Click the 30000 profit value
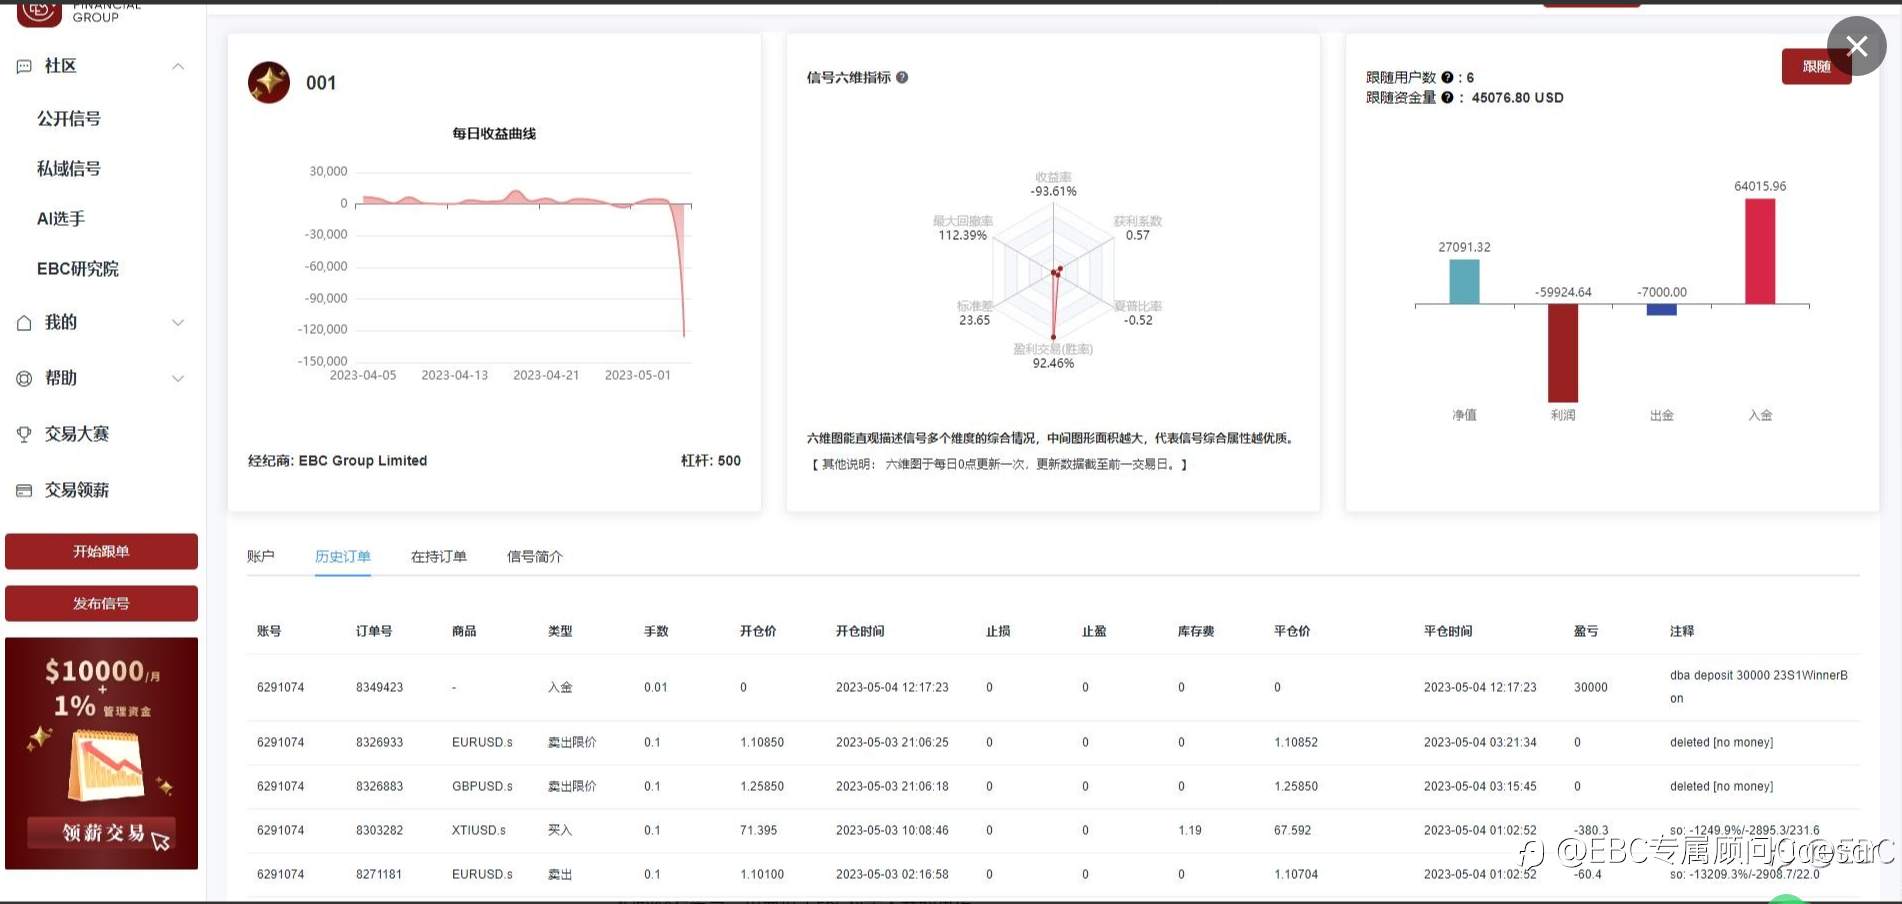Image resolution: width=1902 pixels, height=904 pixels. click(x=1591, y=687)
